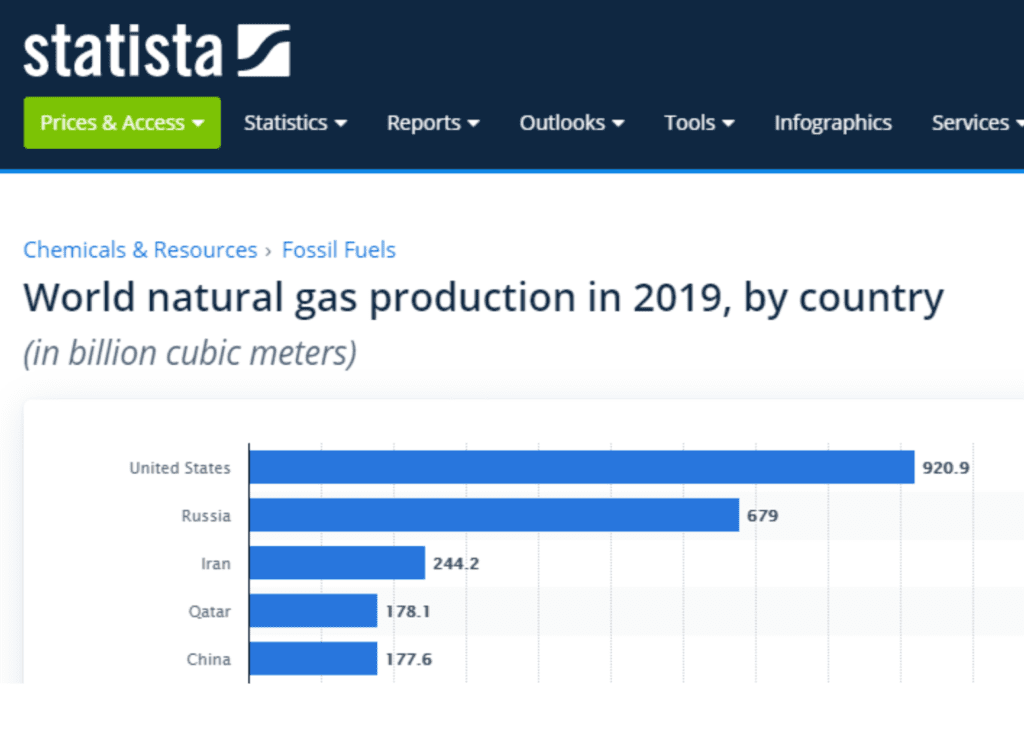Select the Russia bar in chart

point(494,515)
